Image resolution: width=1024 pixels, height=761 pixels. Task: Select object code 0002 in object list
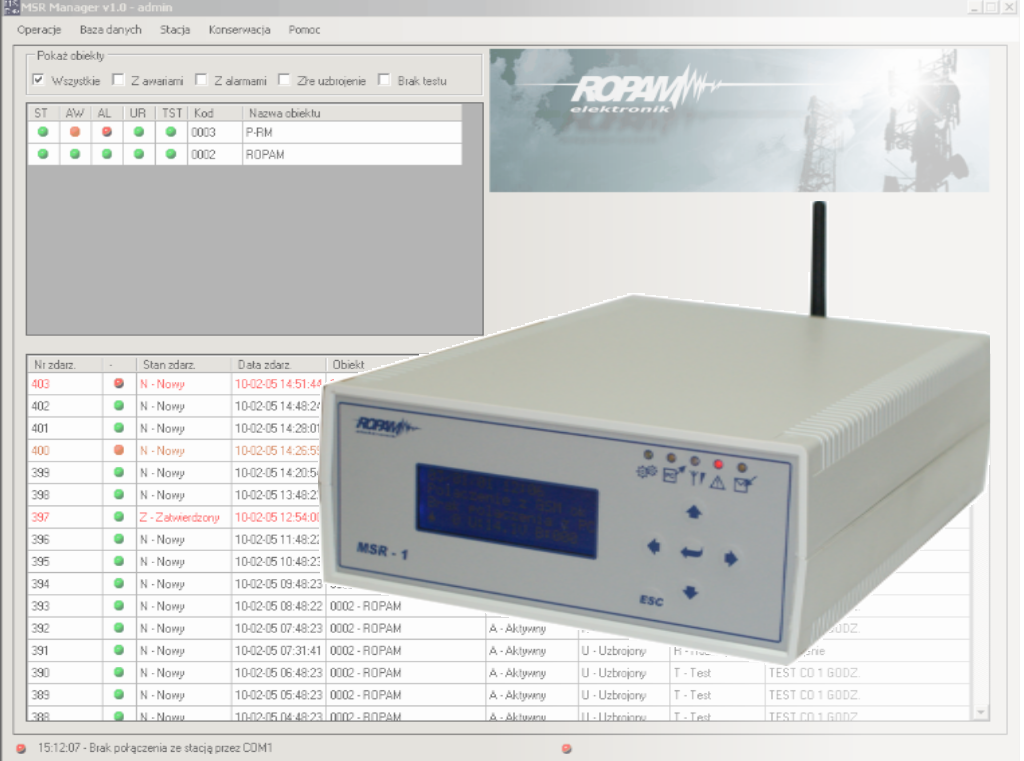click(203, 155)
